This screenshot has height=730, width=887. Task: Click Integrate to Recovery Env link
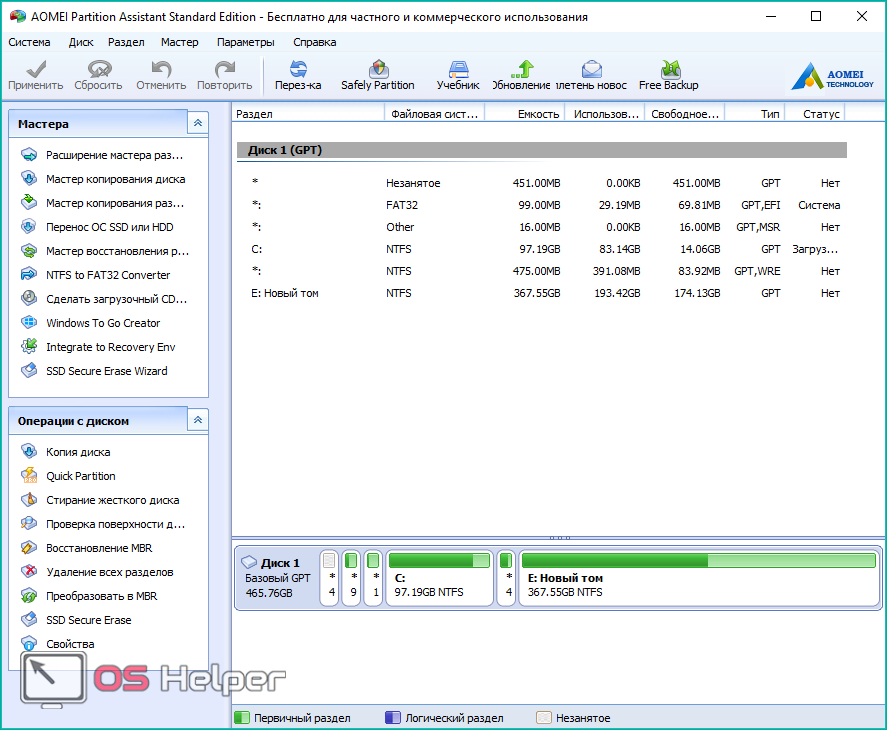[x=110, y=347]
